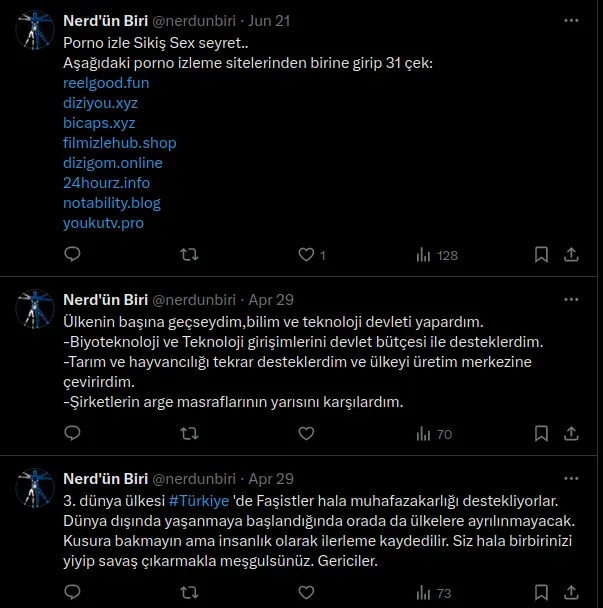This screenshot has height=608, width=603.
Task: View analytics showing 73 views
Action: pos(434,593)
